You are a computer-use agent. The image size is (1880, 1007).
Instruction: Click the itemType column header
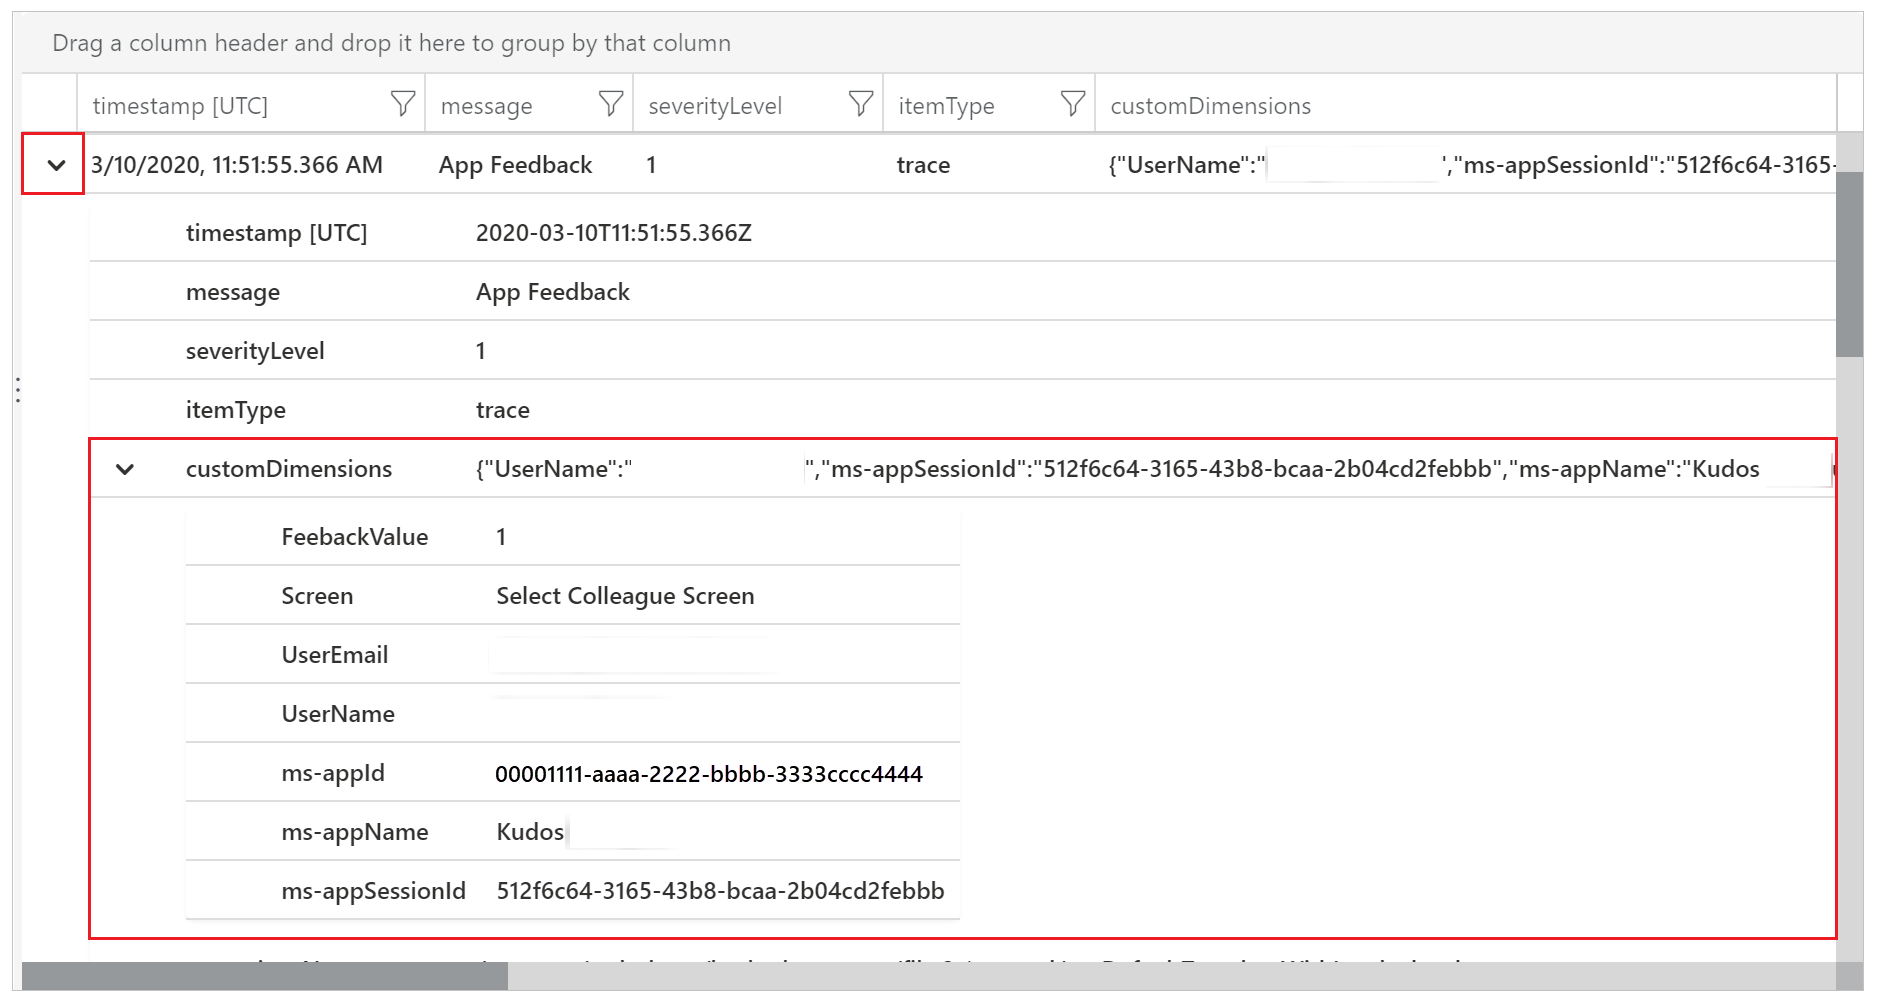[x=946, y=106]
